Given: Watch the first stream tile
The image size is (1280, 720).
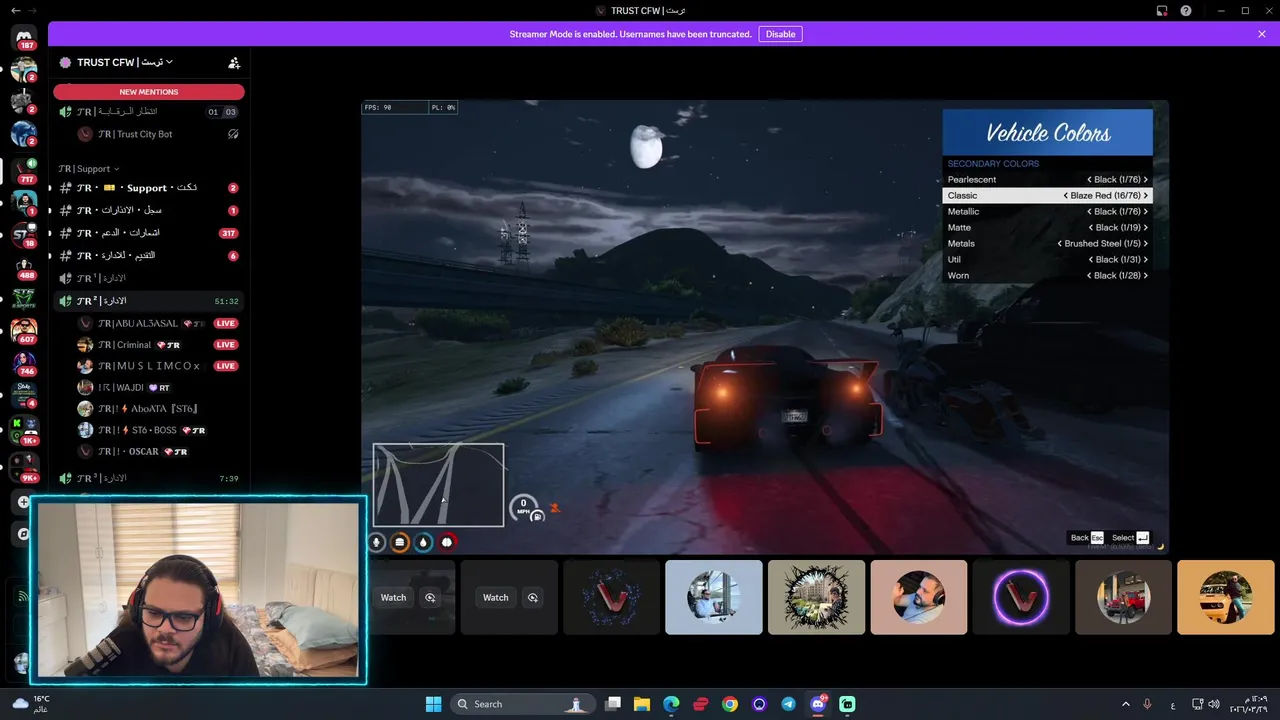Looking at the screenshot, I should 394,597.
